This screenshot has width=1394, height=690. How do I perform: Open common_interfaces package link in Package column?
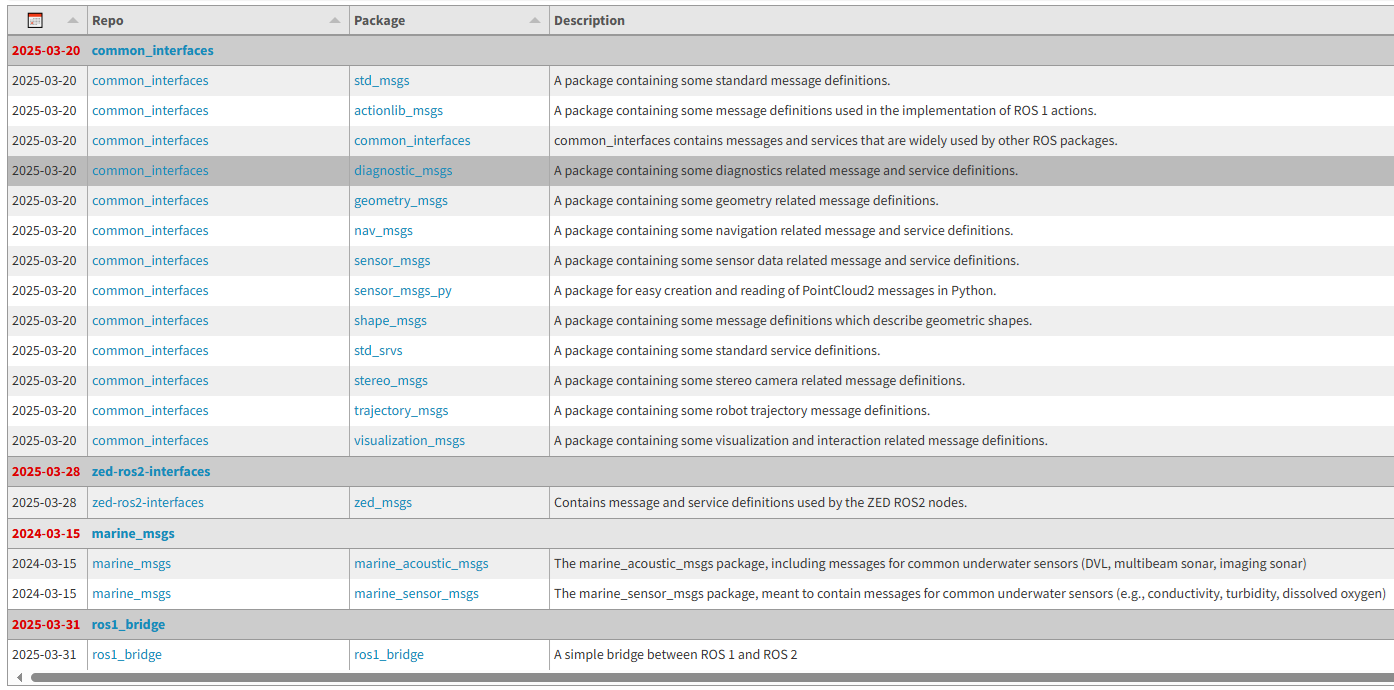pos(412,140)
